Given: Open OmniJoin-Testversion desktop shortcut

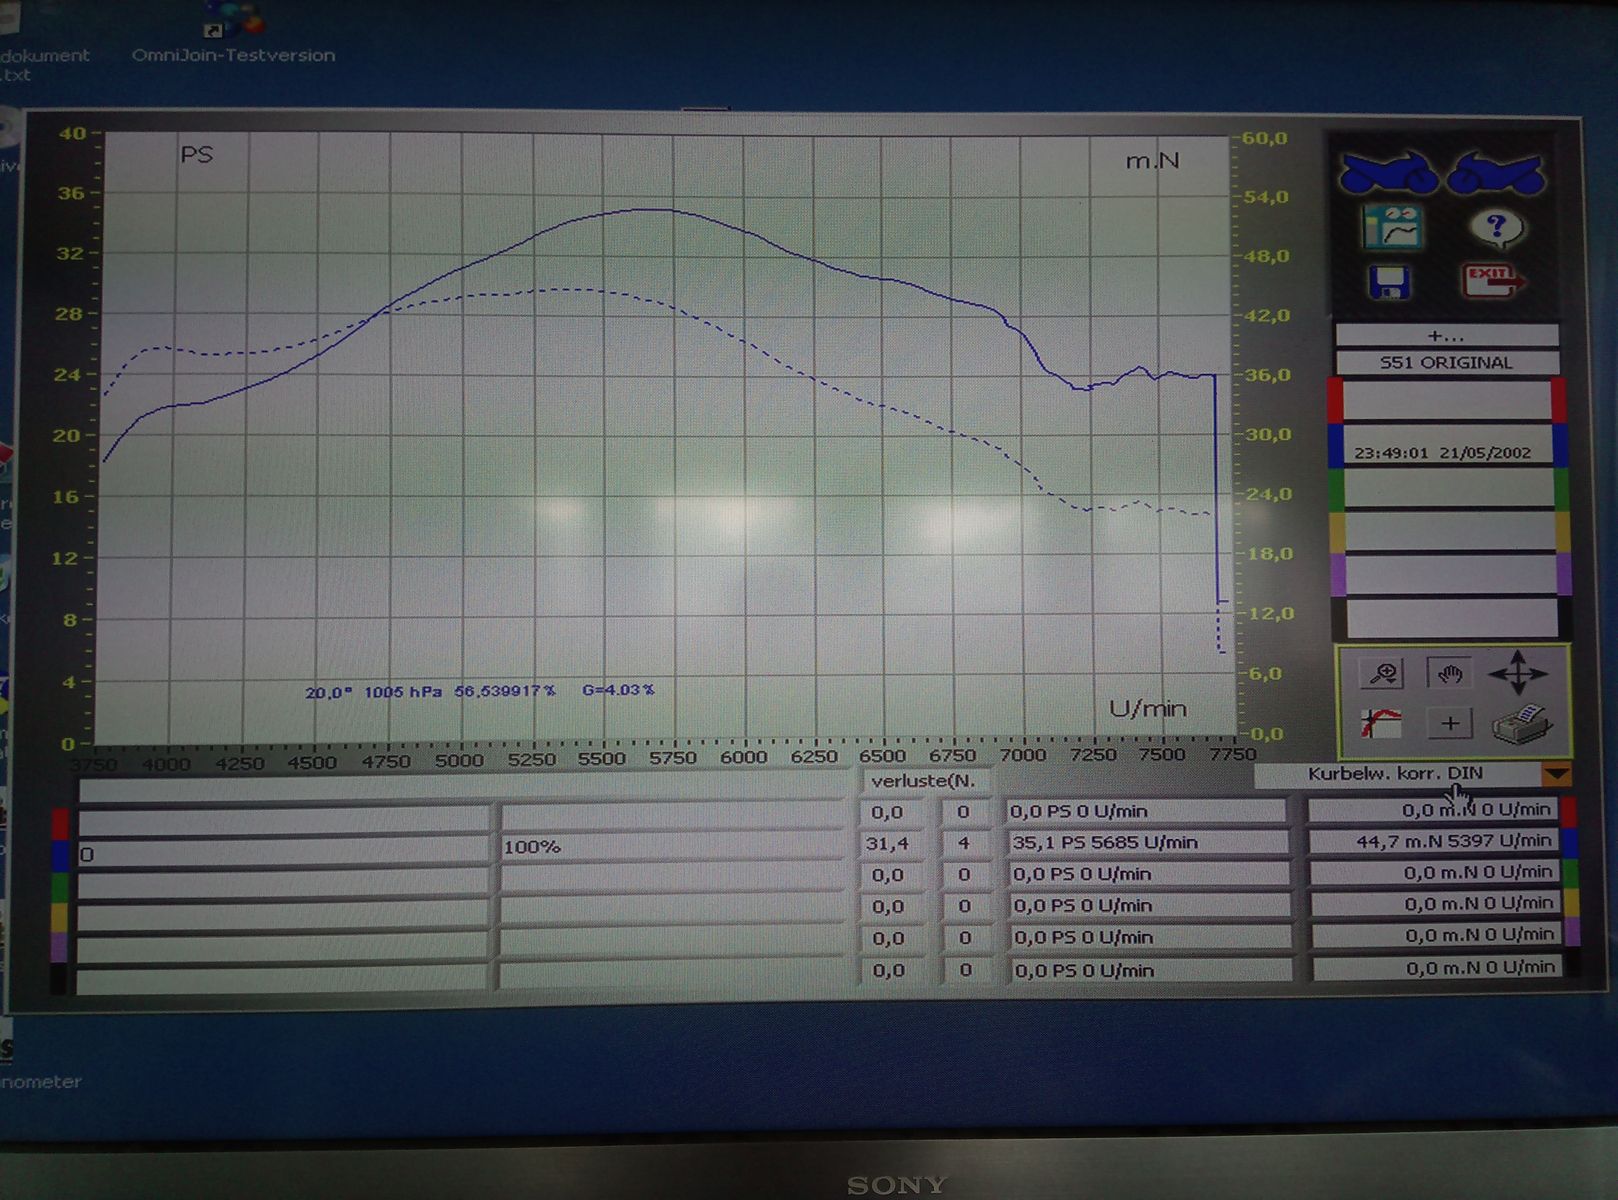Looking at the screenshot, I should (233, 35).
